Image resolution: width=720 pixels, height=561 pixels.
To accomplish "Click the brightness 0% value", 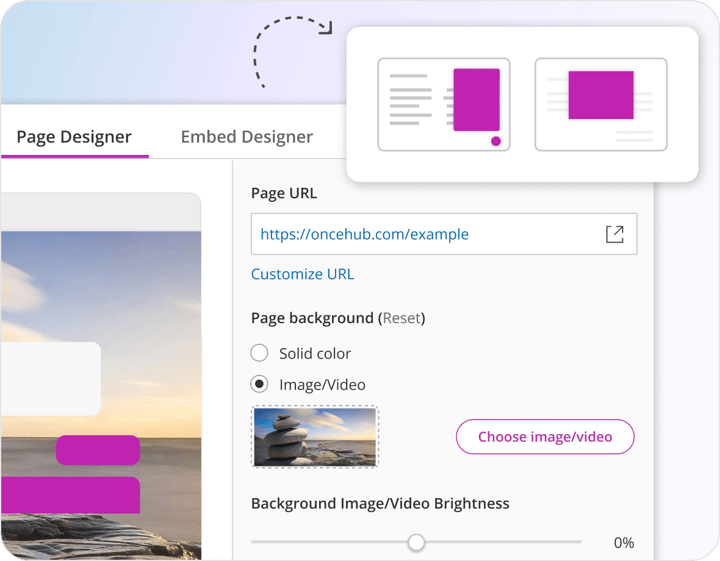I will (x=623, y=543).
